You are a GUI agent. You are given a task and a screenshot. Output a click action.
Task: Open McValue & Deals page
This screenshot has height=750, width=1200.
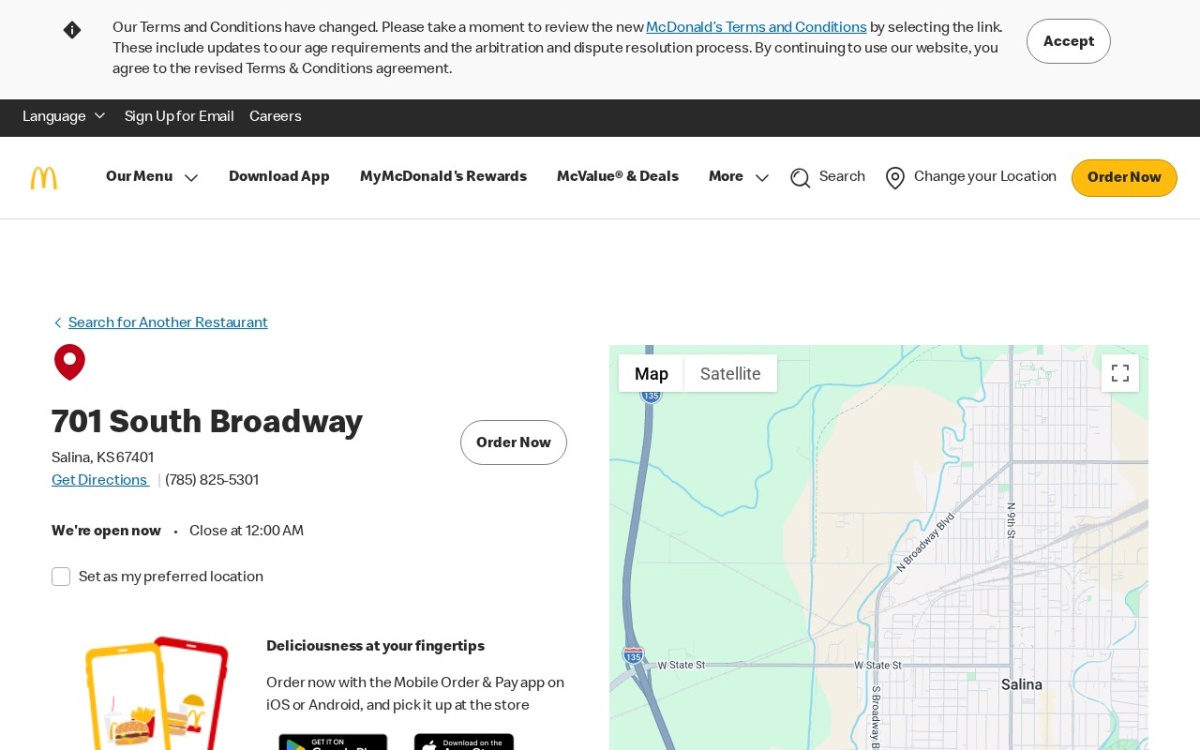(x=618, y=177)
